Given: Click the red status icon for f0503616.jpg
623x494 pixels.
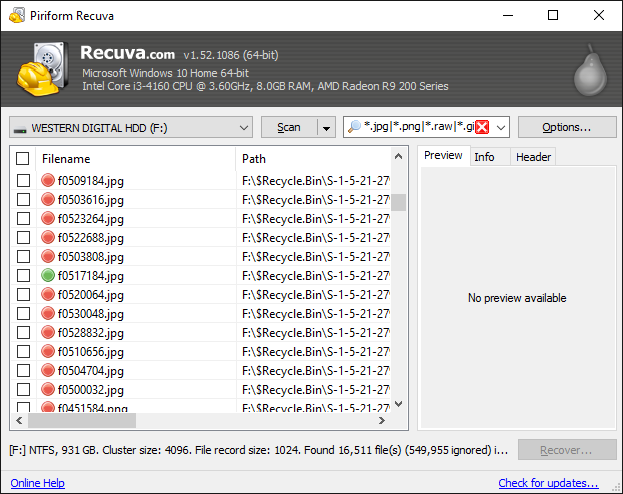Looking at the screenshot, I should click(x=48, y=199).
